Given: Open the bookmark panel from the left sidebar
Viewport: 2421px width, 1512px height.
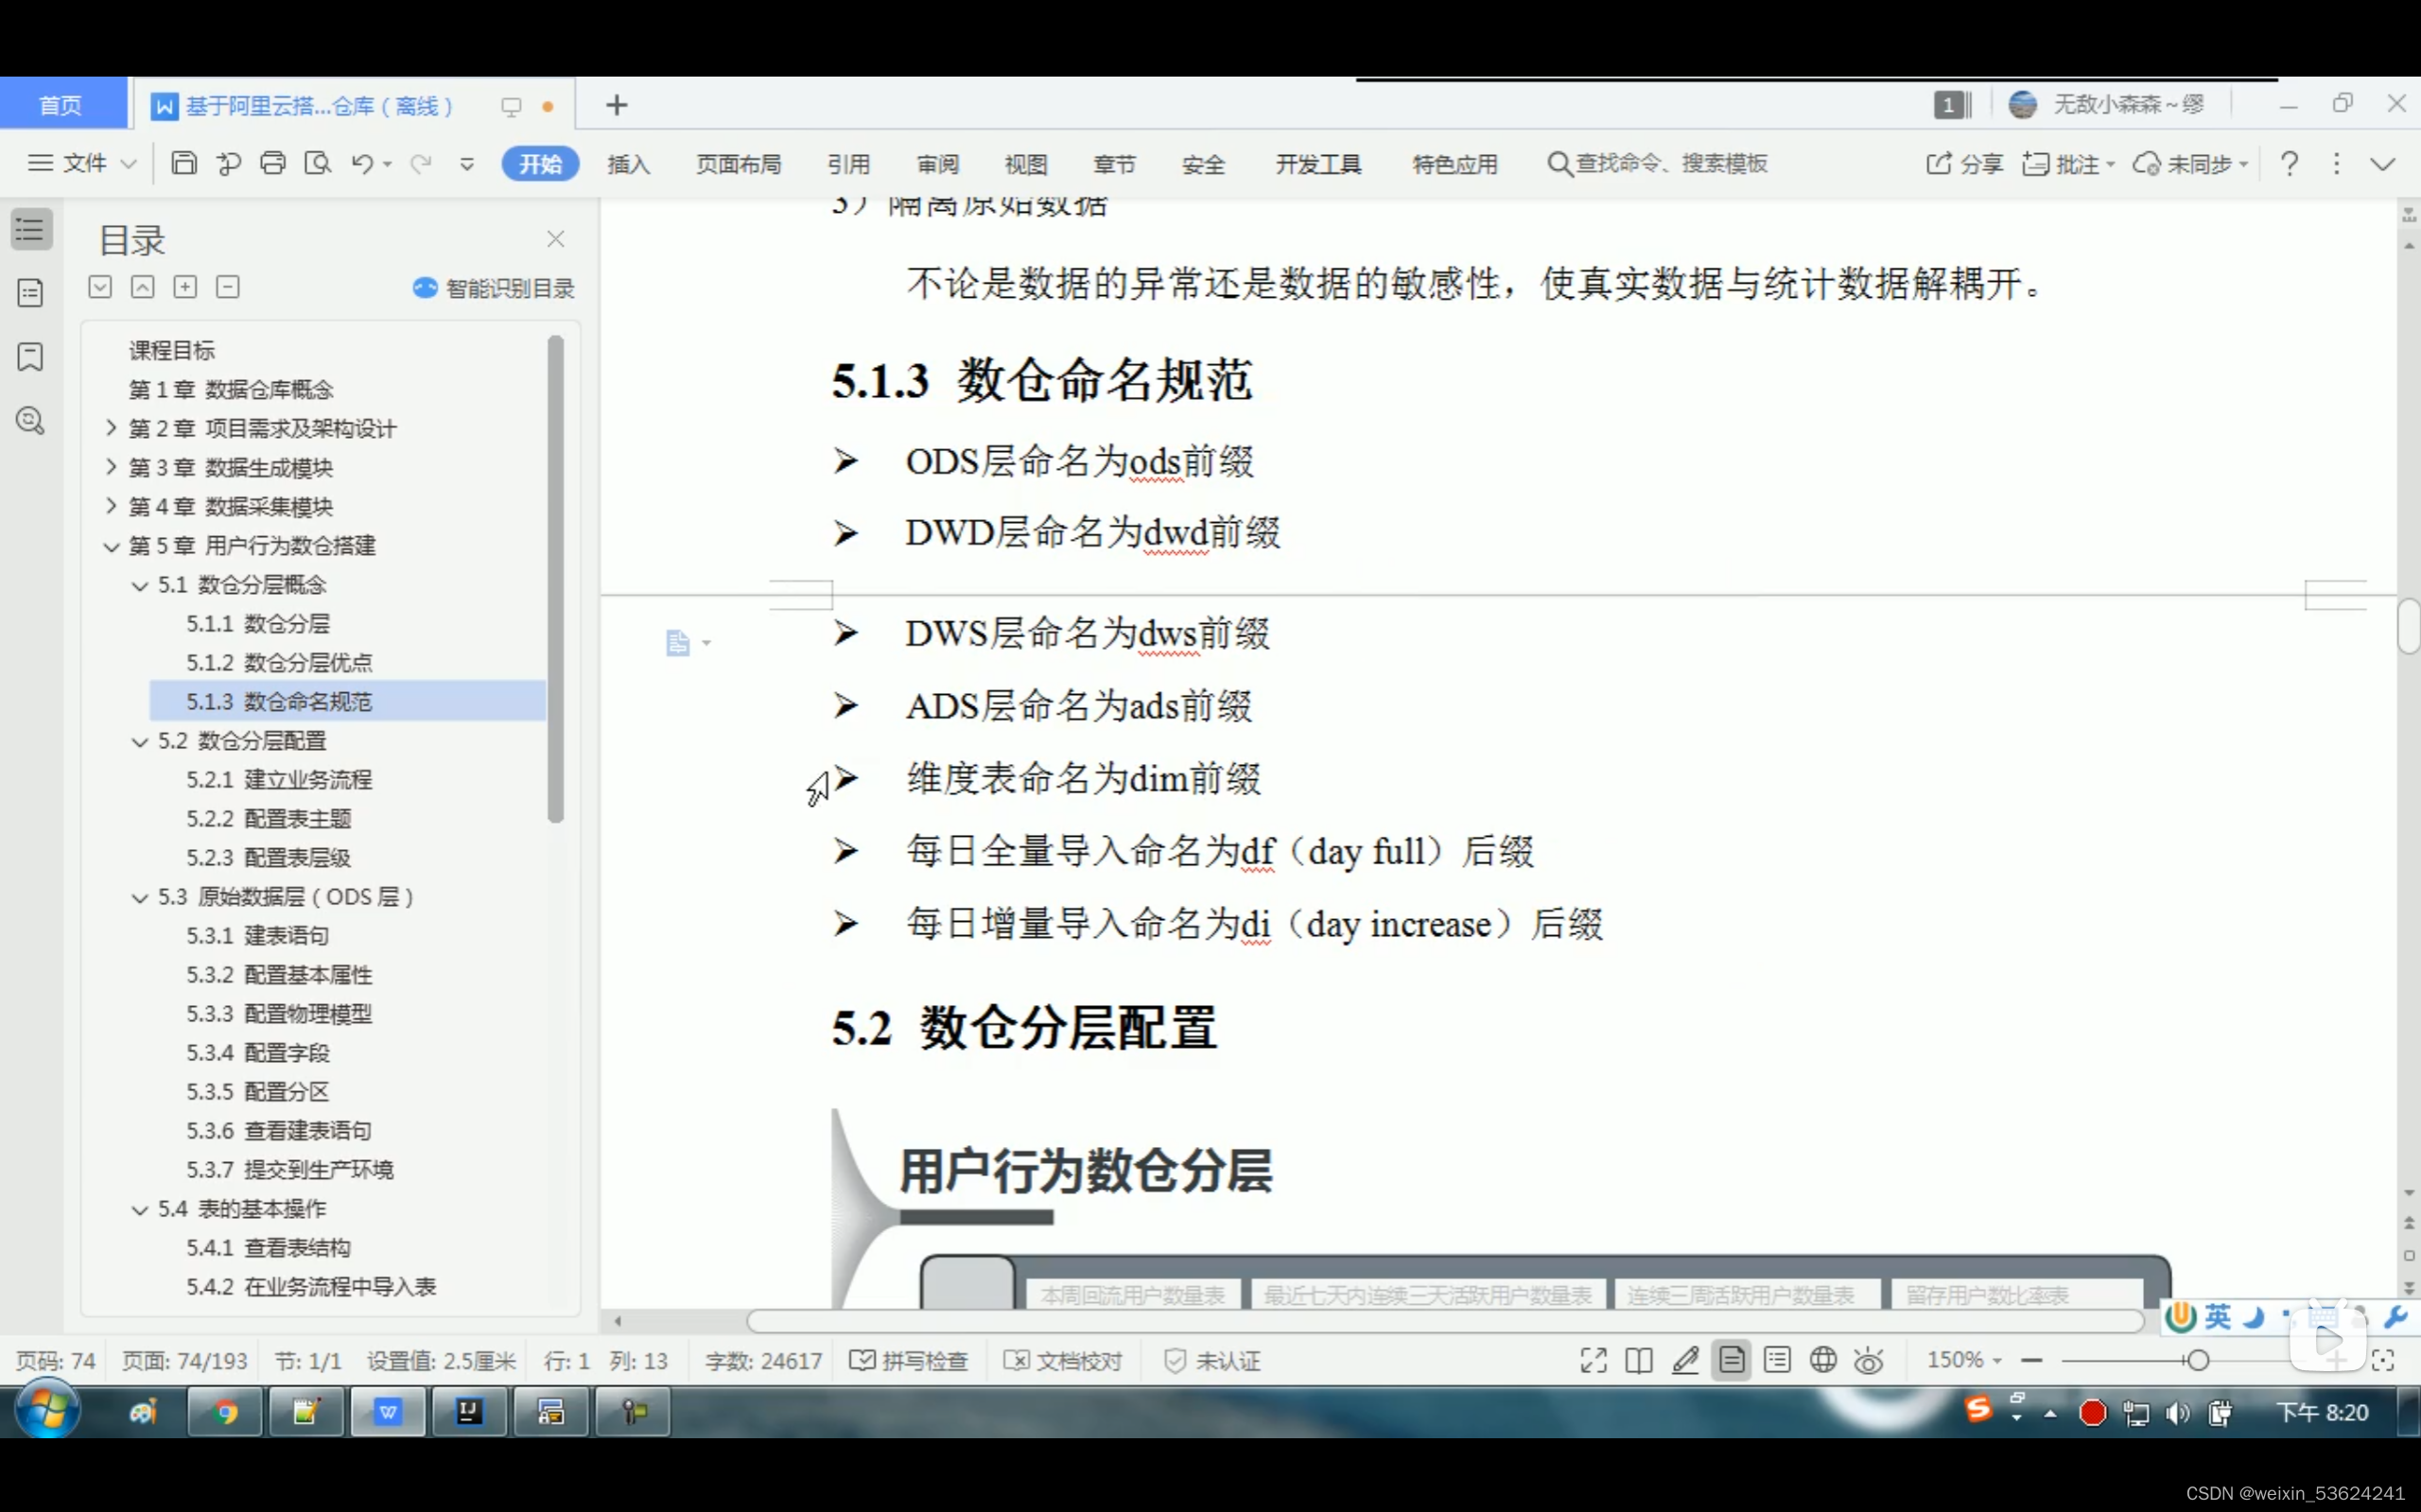Looking at the screenshot, I should click(x=31, y=357).
